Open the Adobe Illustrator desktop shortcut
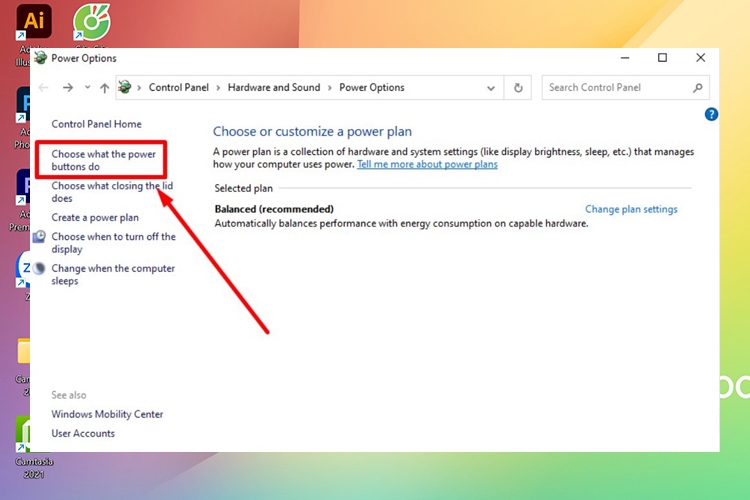This screenshot has width=750, height=500. (33, 22)
